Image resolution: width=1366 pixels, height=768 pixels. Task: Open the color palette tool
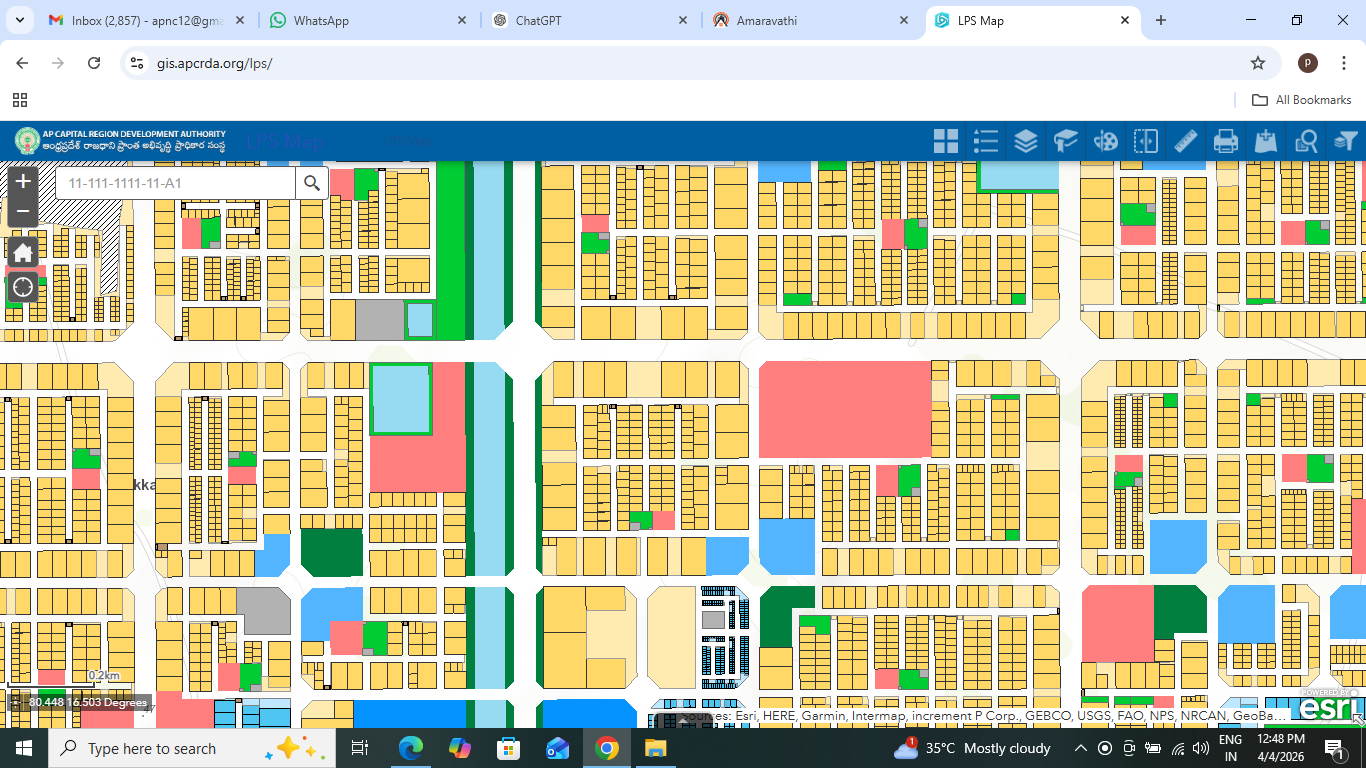pyautogui.click(x=1106, y=141)
